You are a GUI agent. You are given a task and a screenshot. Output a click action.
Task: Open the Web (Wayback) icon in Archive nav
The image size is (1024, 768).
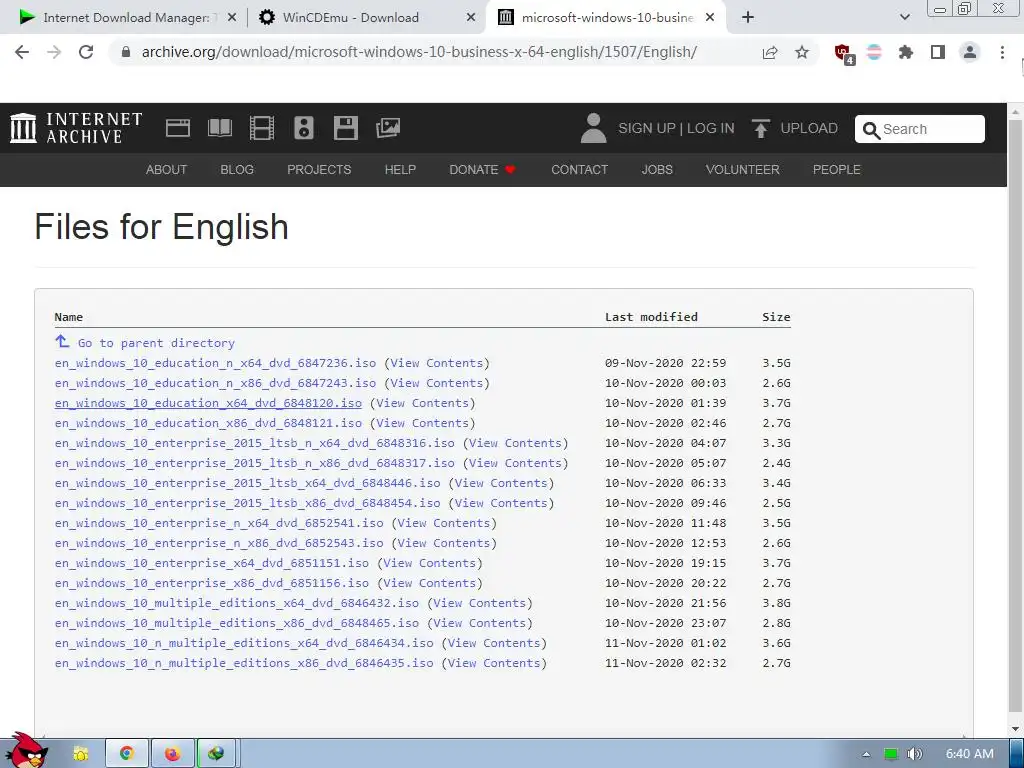(x=178, y=128)
